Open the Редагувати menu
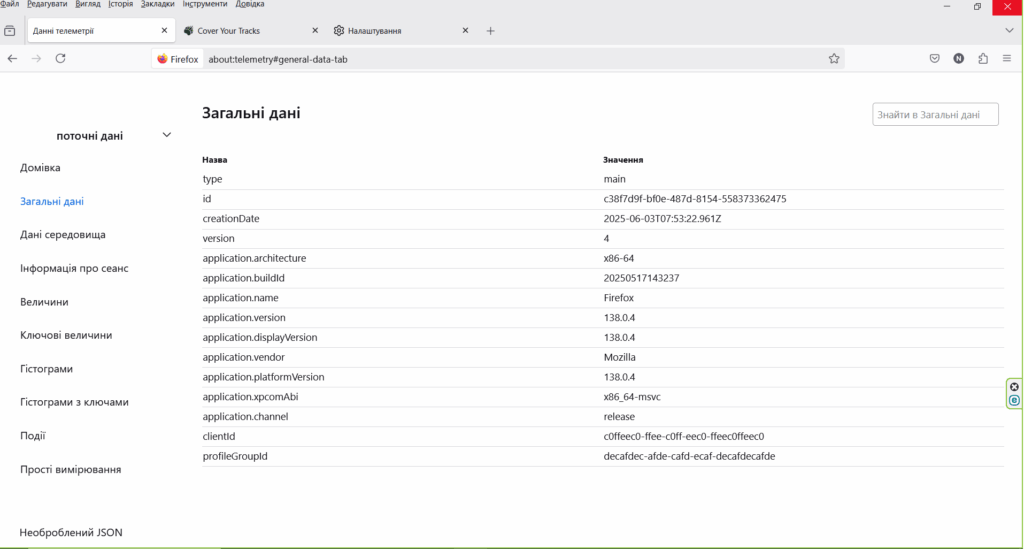The height and width of the screenshot is (549, 1024). click(x=47, y=4)
